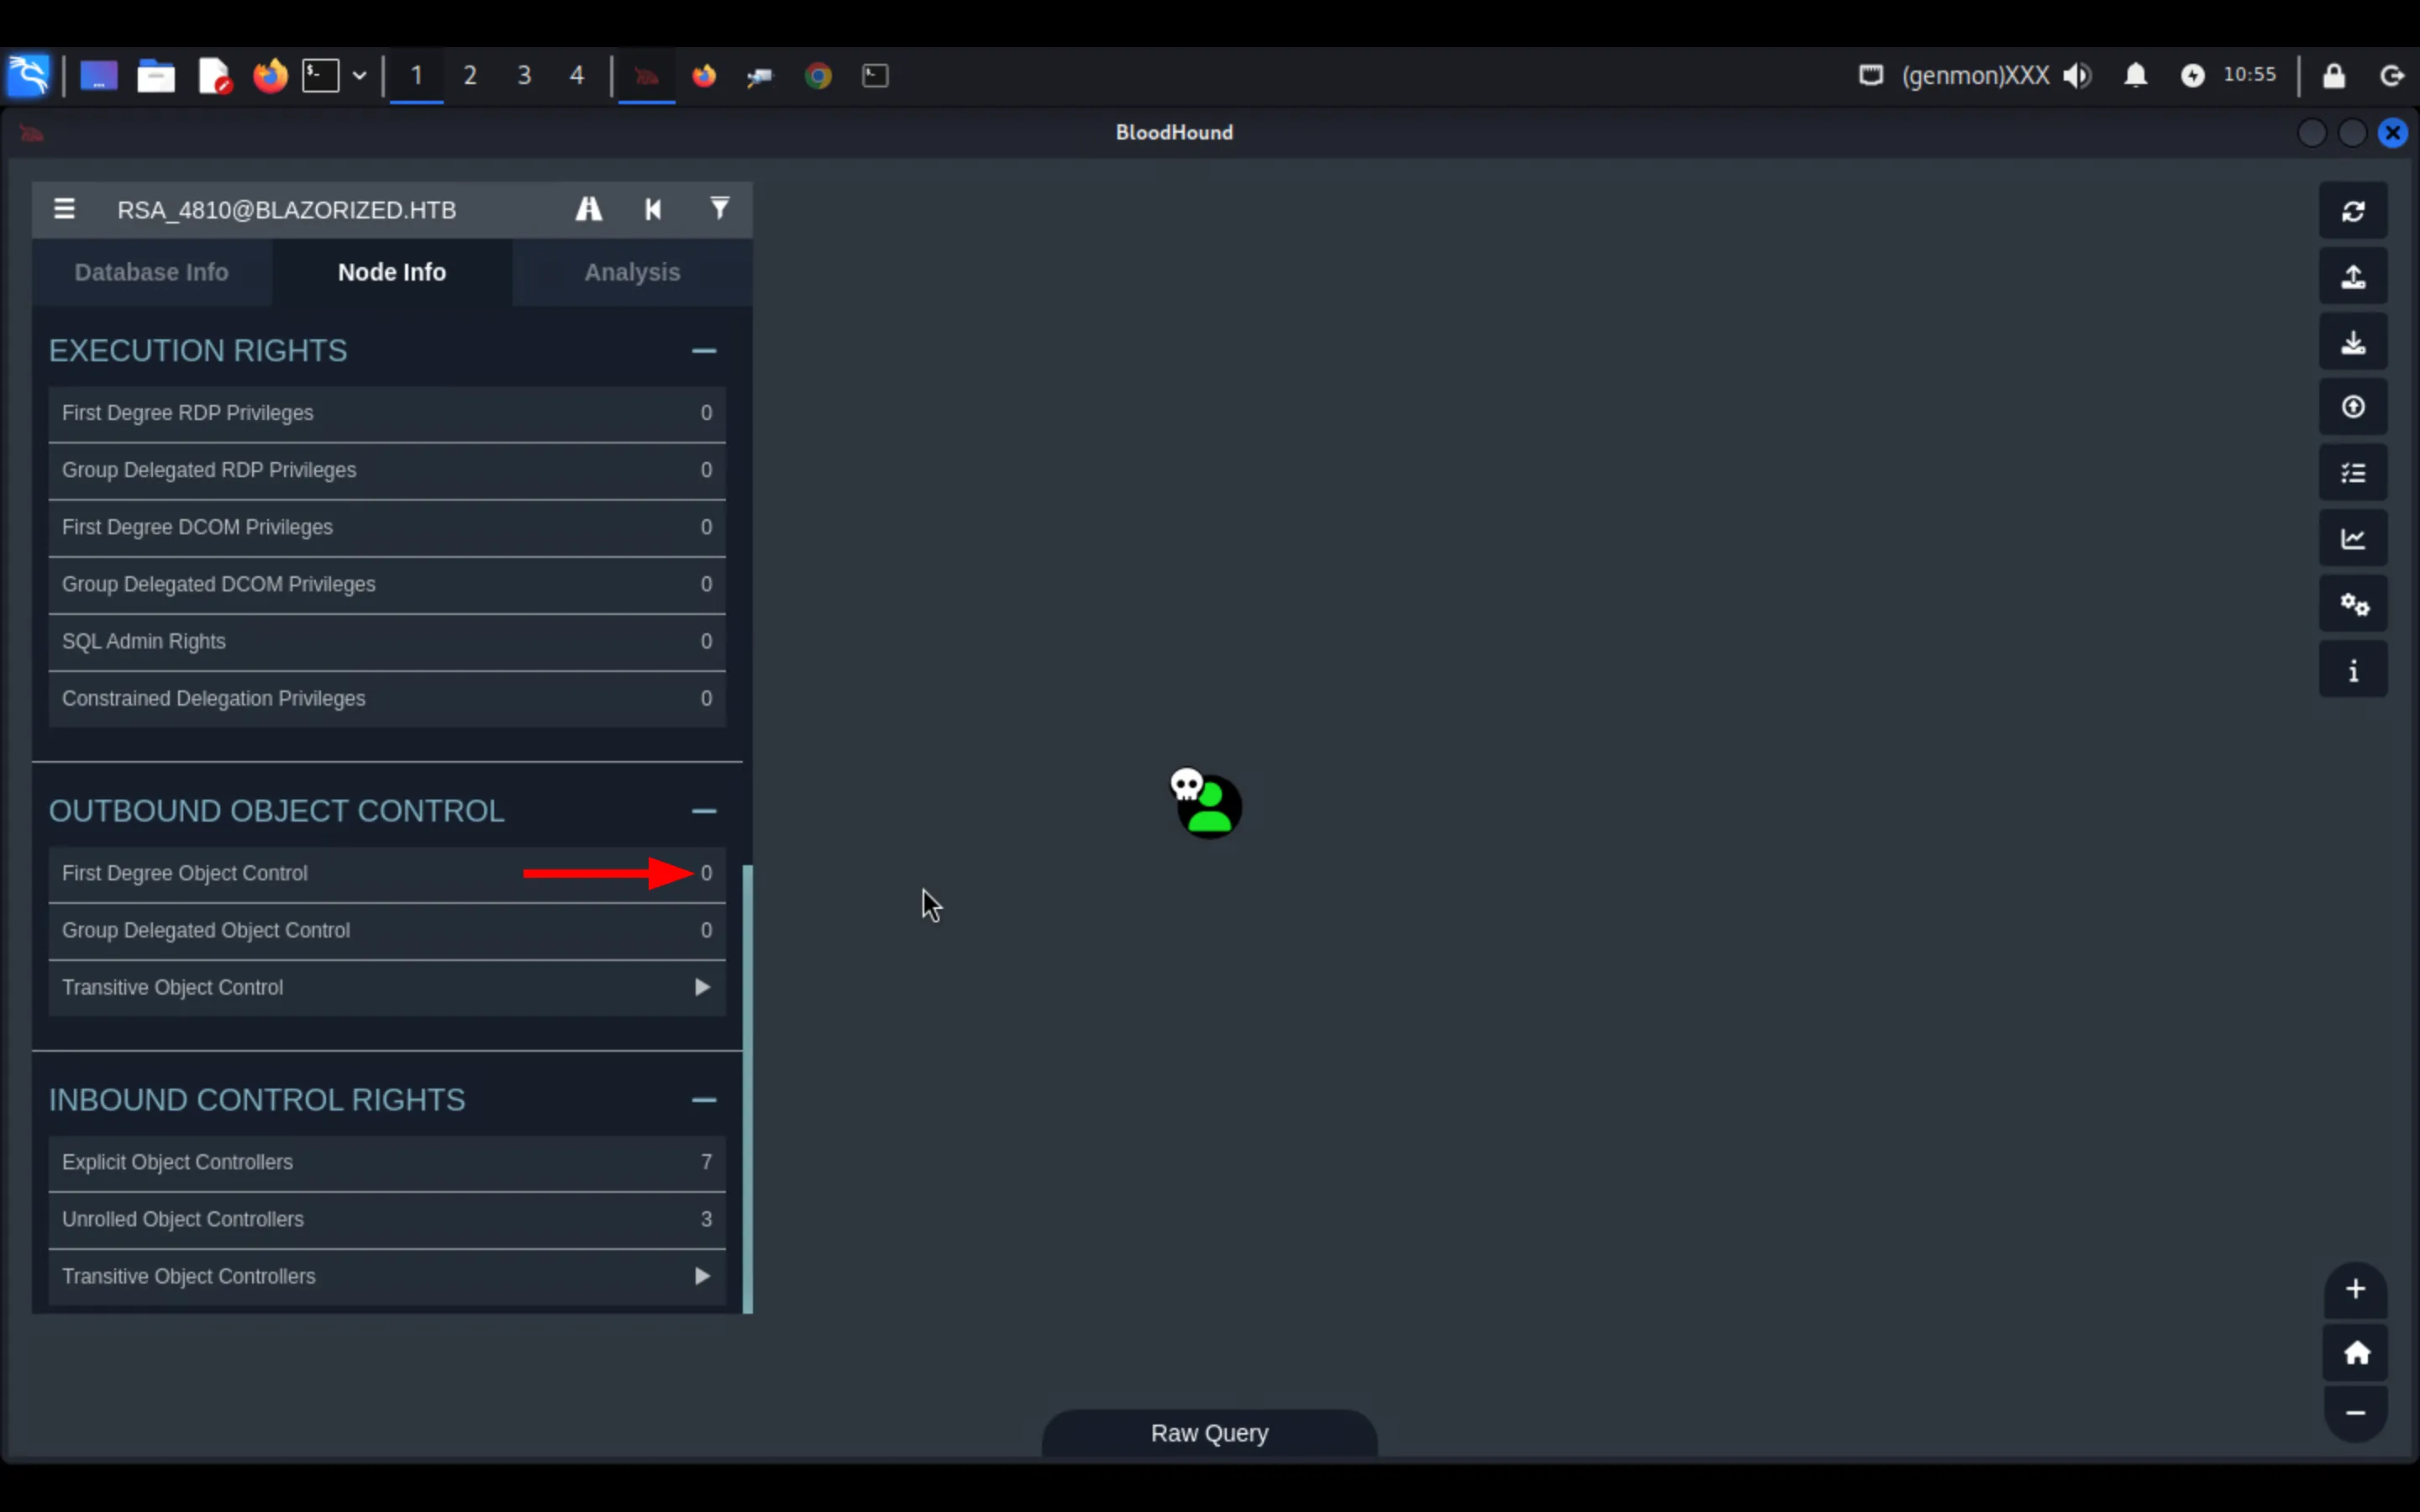Click the node info panel scrollbar
This screenshot has width=2420, height=1512.
coord(747,1088)
